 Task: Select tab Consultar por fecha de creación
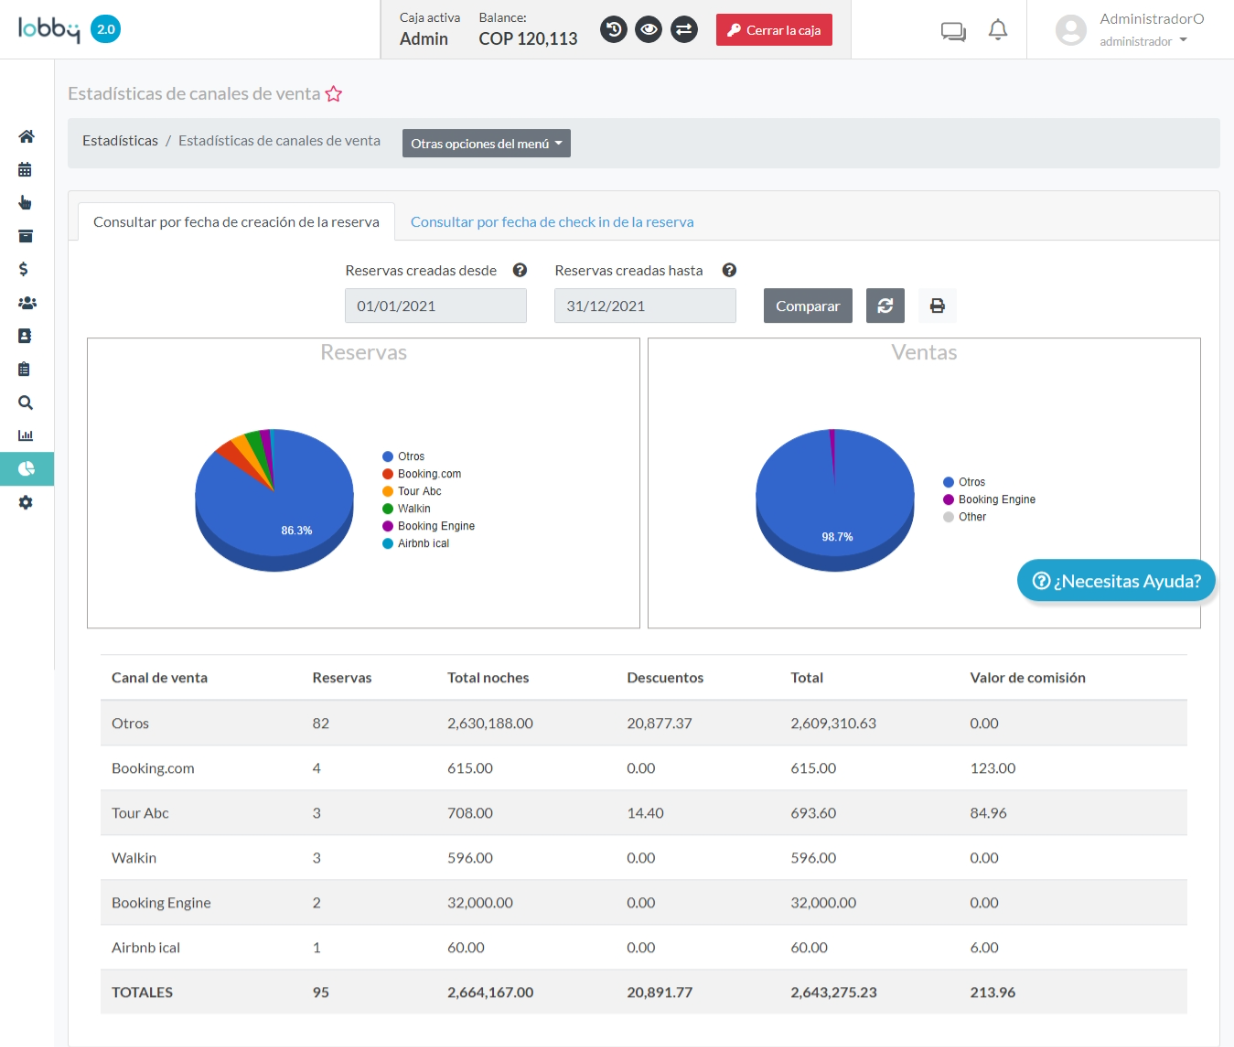[236, 222]
